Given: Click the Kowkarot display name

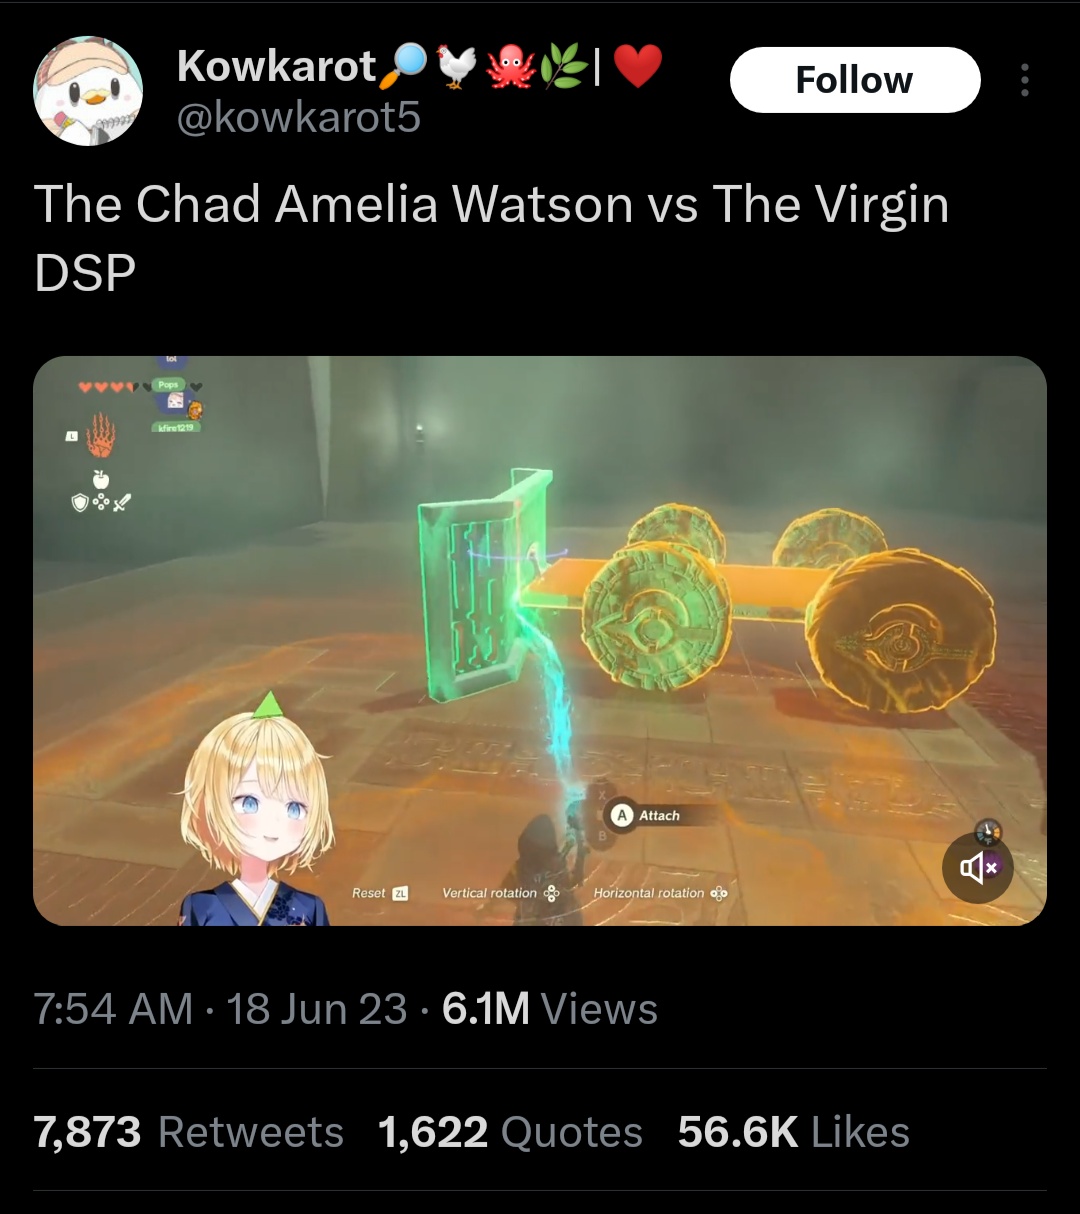Looking at the screenshot, I should pyautogui.click(x=276, y=67).
